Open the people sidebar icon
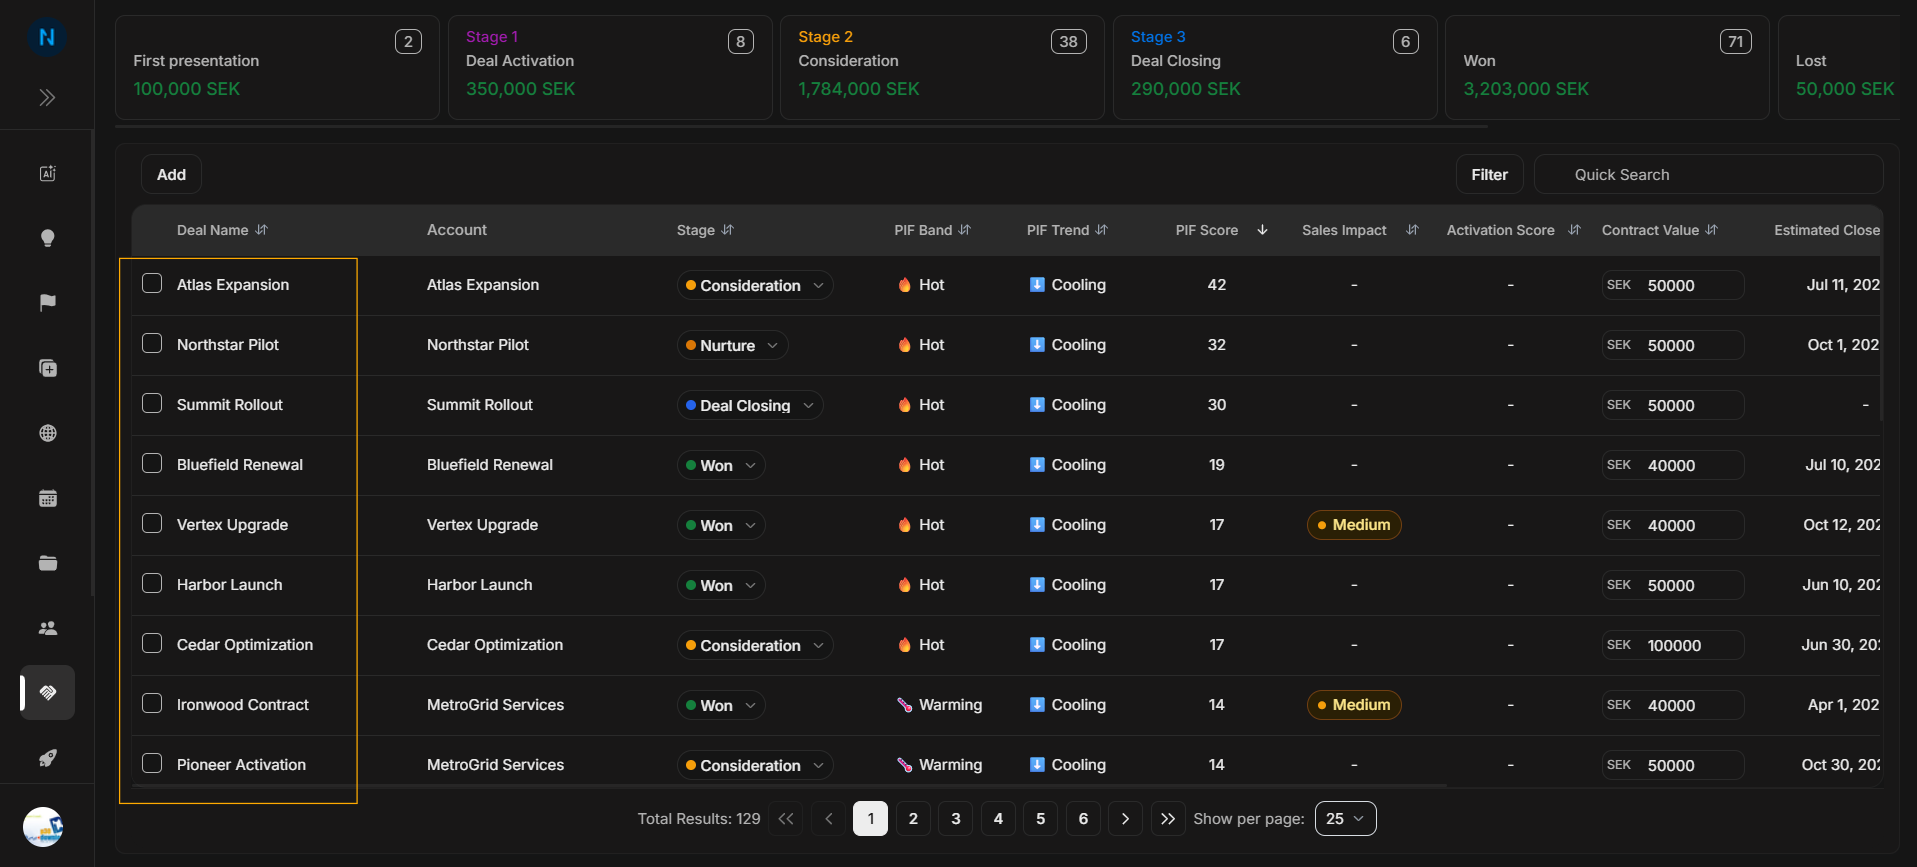 pyautogui.click(x=47, y=628)
